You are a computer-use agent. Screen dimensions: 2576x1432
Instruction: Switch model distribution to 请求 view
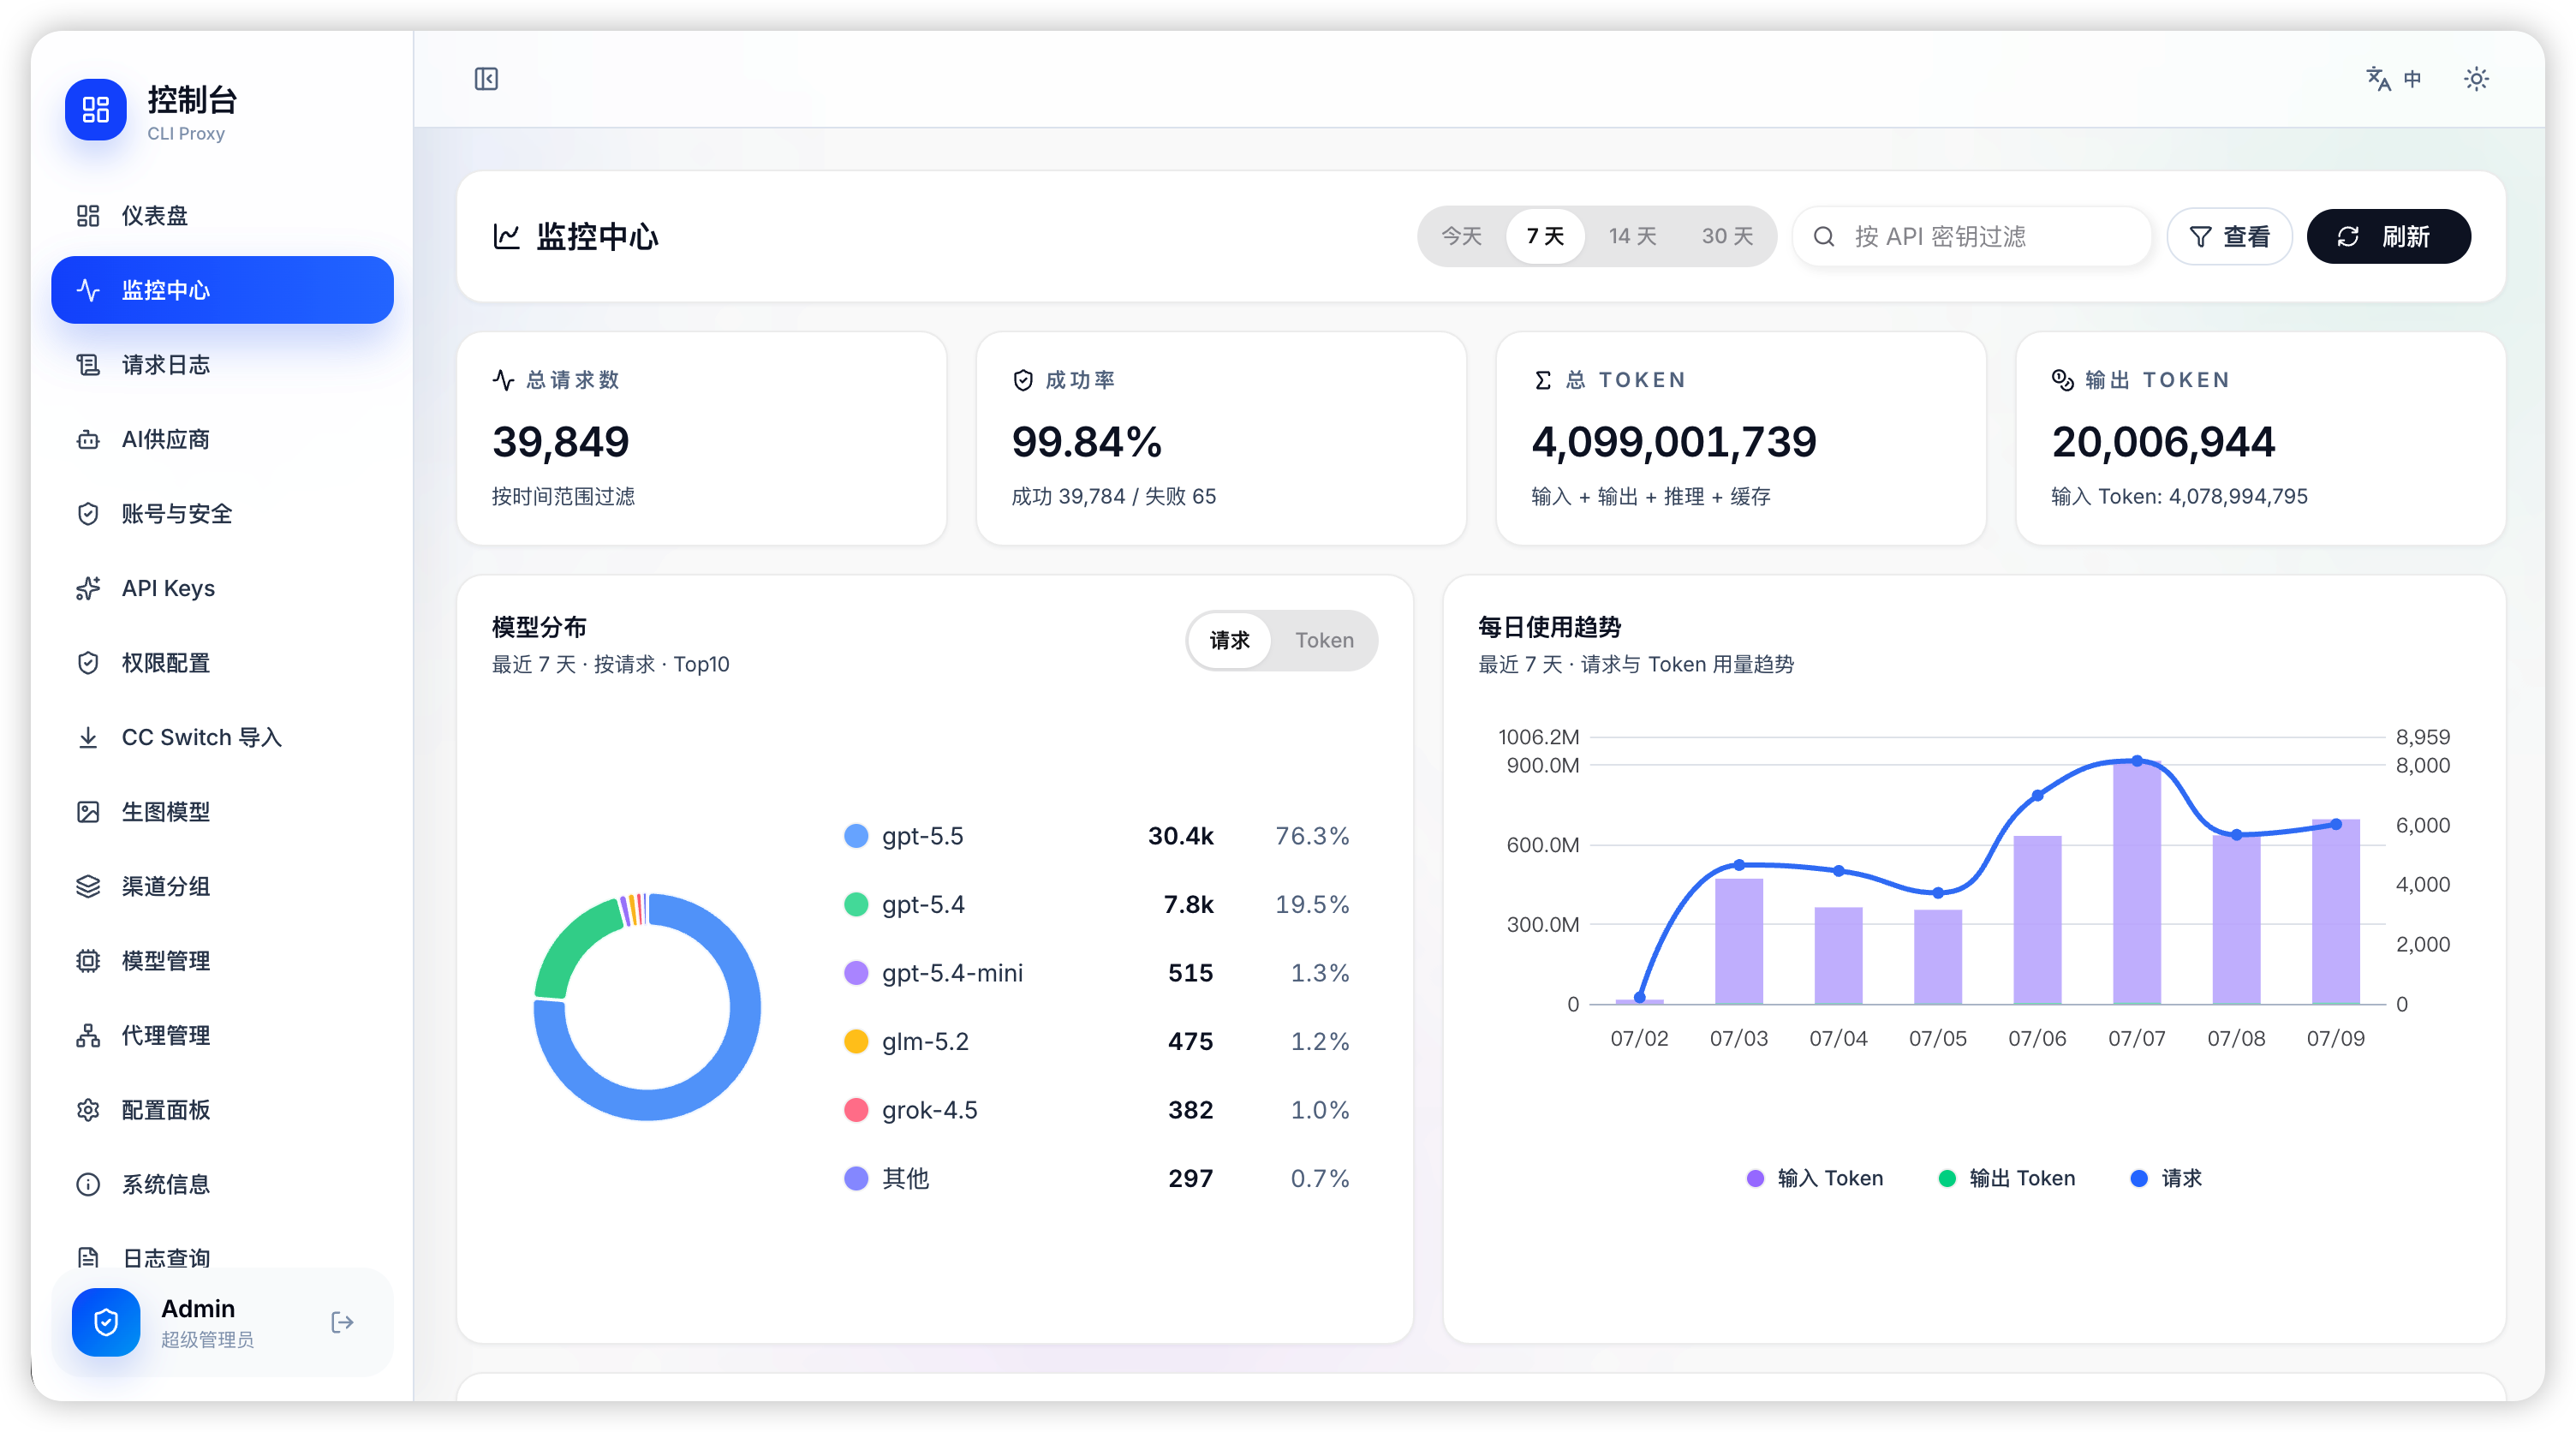pyautogui.click(x=1229, y=640)
